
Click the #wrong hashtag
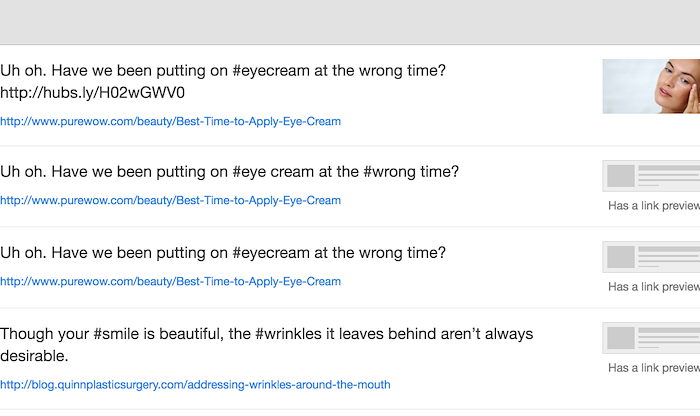[x=385, y=171]
